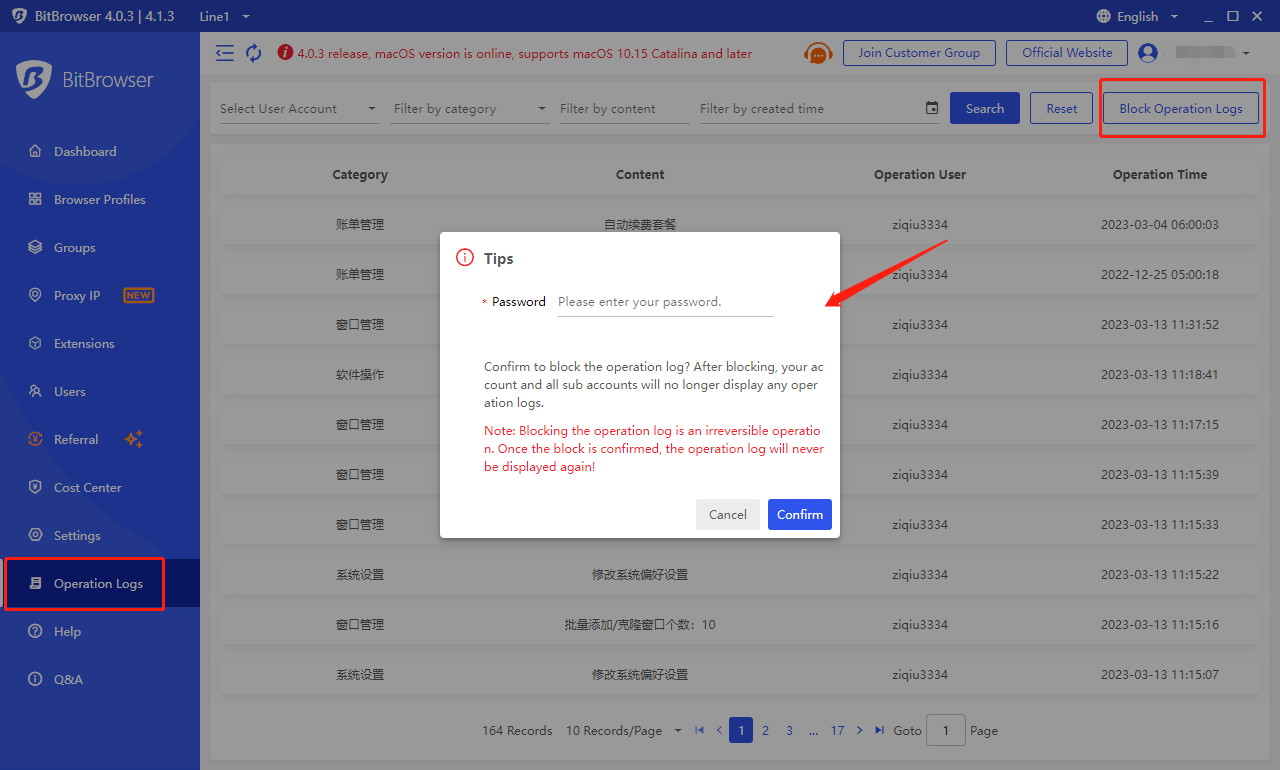Click the pagination ellipsis between 3 and 17
The height and width of the screenshot is (770, 1280).
click(x=813, y=731)
